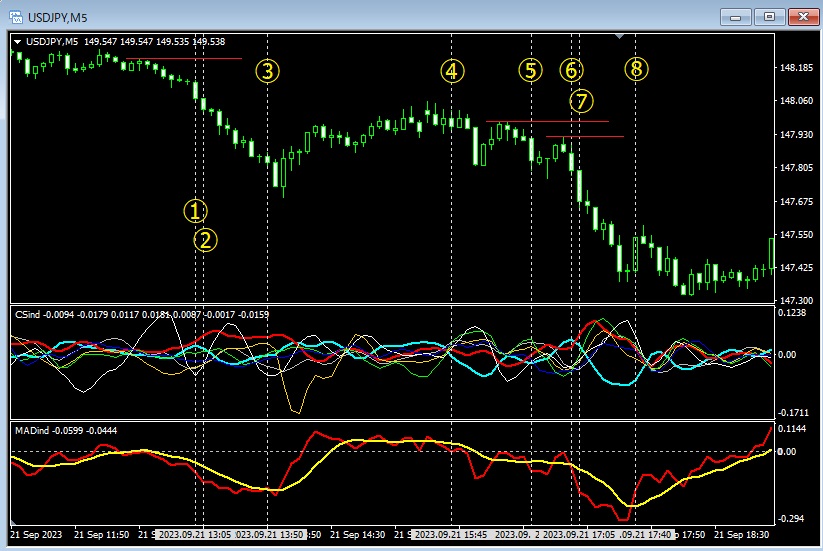This screenshot has height=551, width=823.
Task: Click the CSind indicator label
Action: click(27, 314)
